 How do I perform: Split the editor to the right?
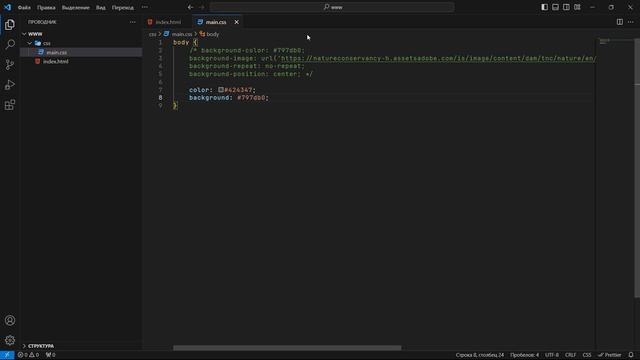point(620,22)
